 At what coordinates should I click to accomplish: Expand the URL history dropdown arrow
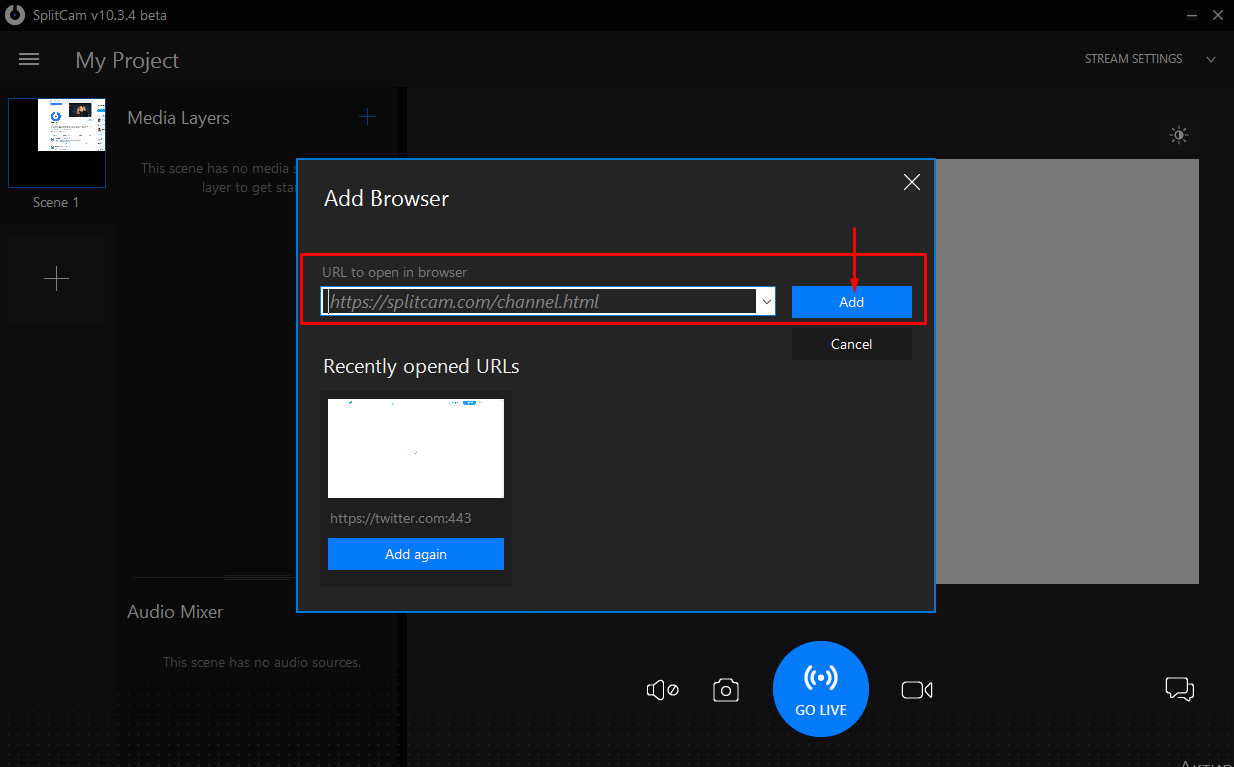click(x=767, y=301)
